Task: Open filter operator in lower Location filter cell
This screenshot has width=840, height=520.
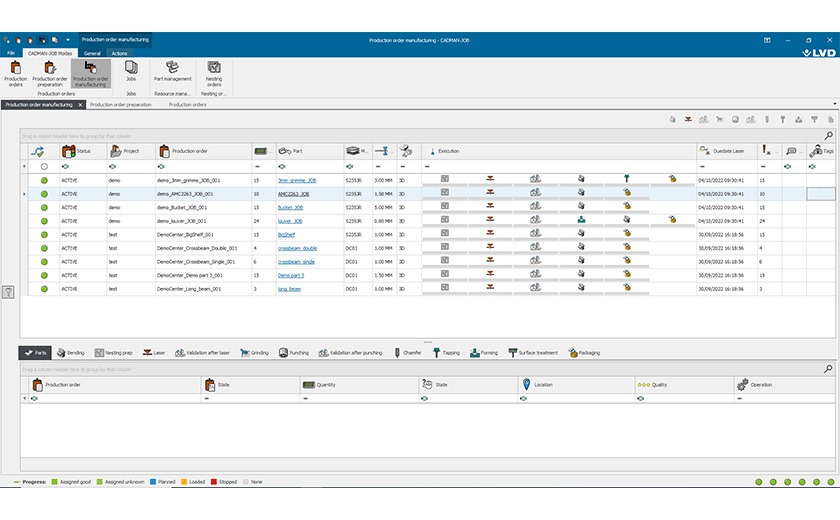Action: [523, 398]
